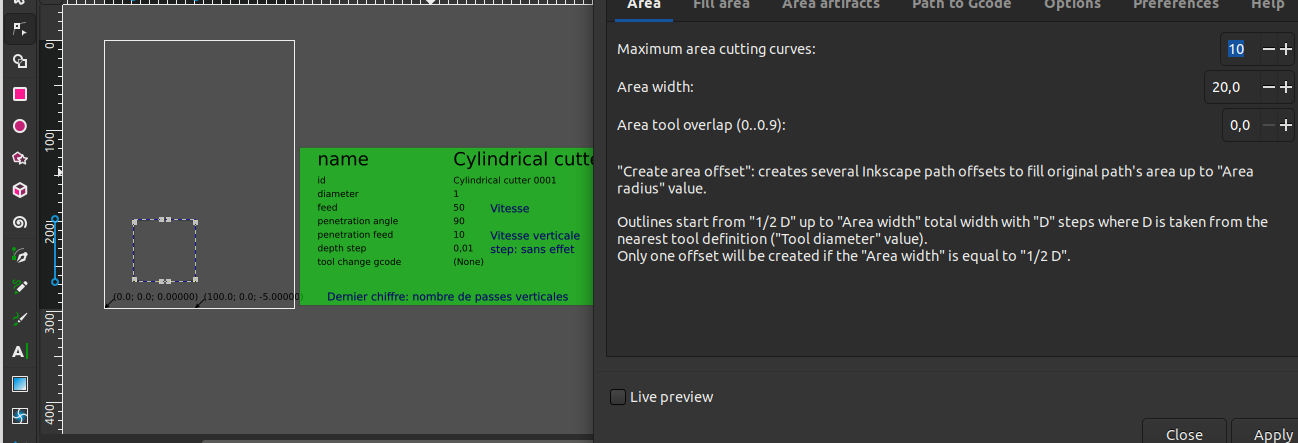The width and height of the screenshot is (1298, 443).
Task: Click the 'name' heading in green box
Action: [x=343, y=159]
